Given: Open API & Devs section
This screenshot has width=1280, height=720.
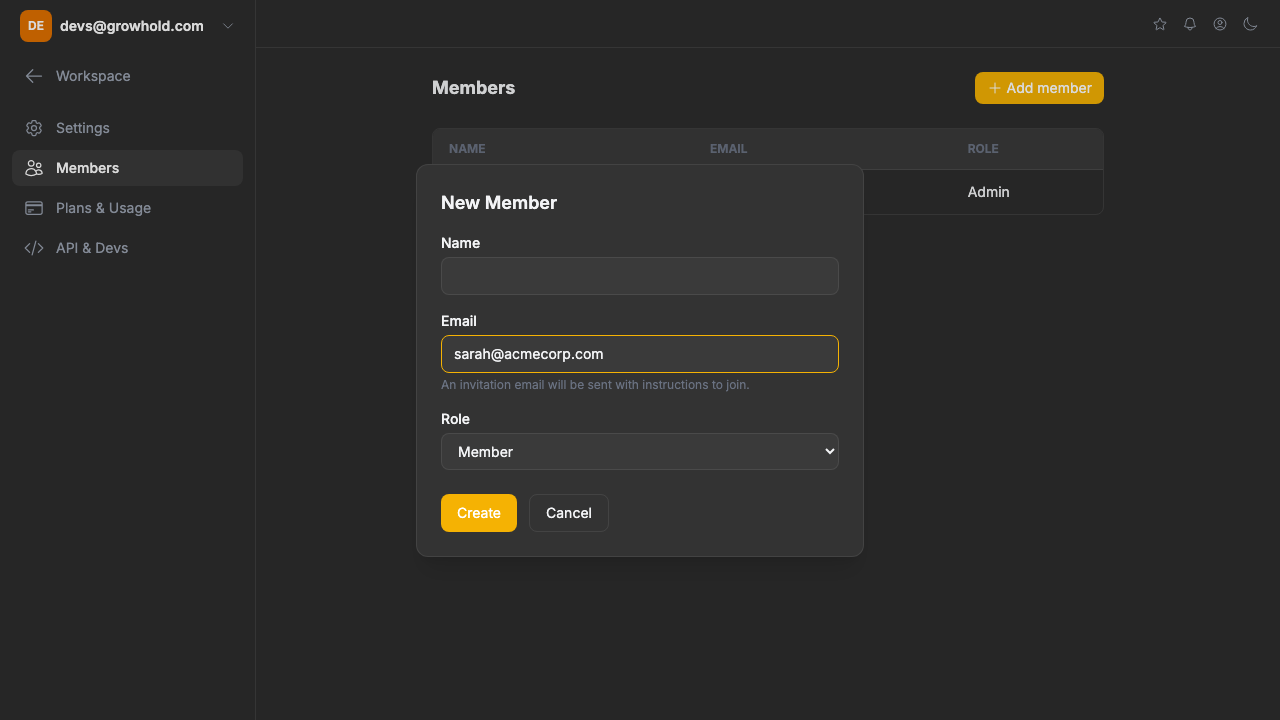Looking at the screenshot, I should click(x=92, y=248).
